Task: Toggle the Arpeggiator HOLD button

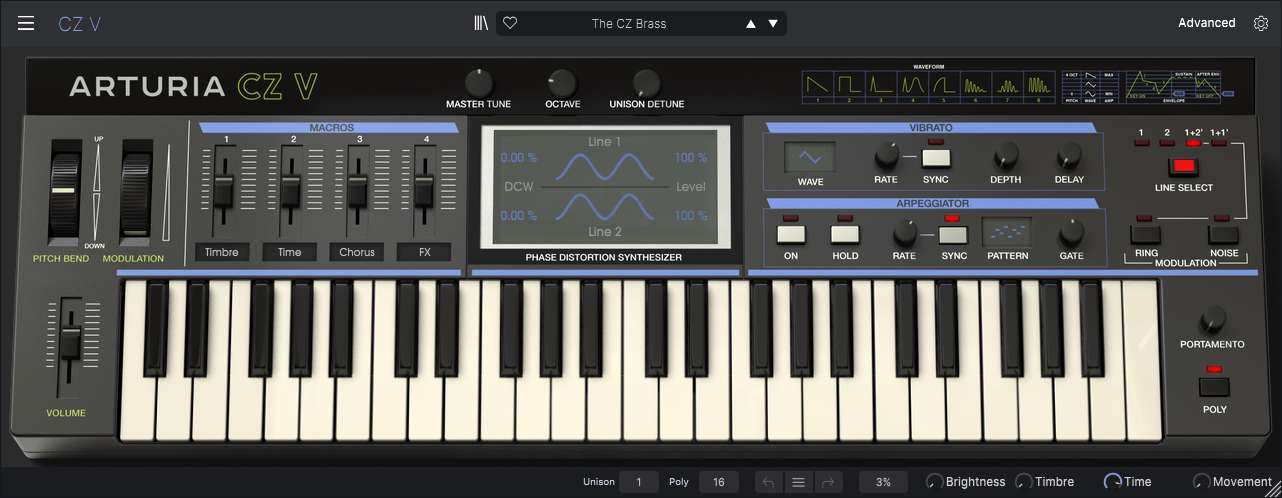Action: (x=845, y=235)
